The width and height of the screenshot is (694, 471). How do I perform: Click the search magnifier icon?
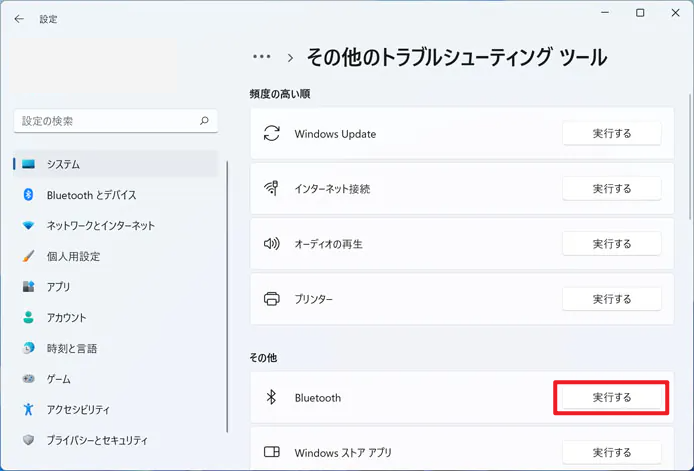coord(204,121)
